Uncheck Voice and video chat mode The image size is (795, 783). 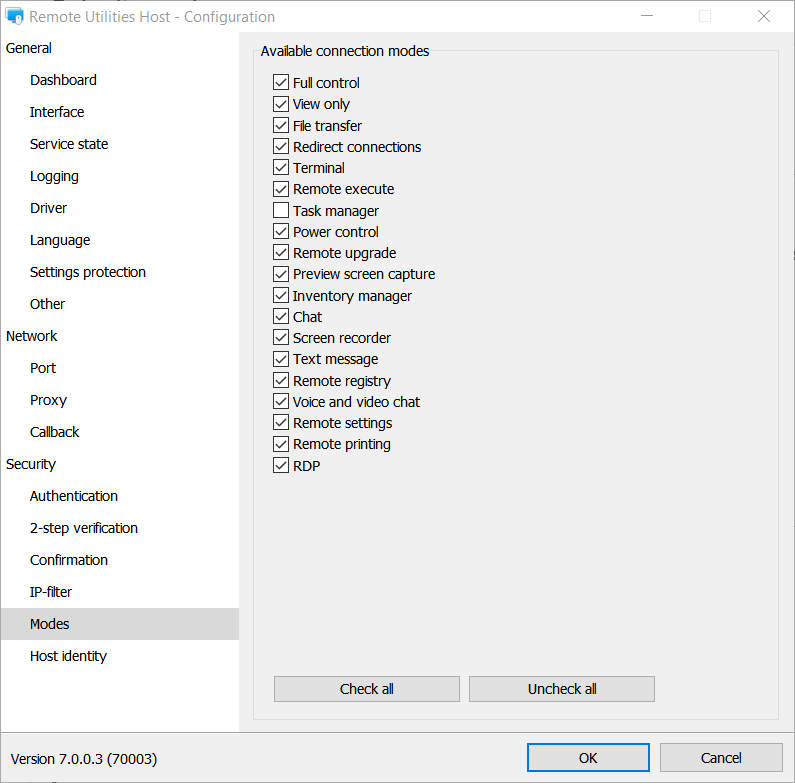pyautogui.click(x=281, y=402)
